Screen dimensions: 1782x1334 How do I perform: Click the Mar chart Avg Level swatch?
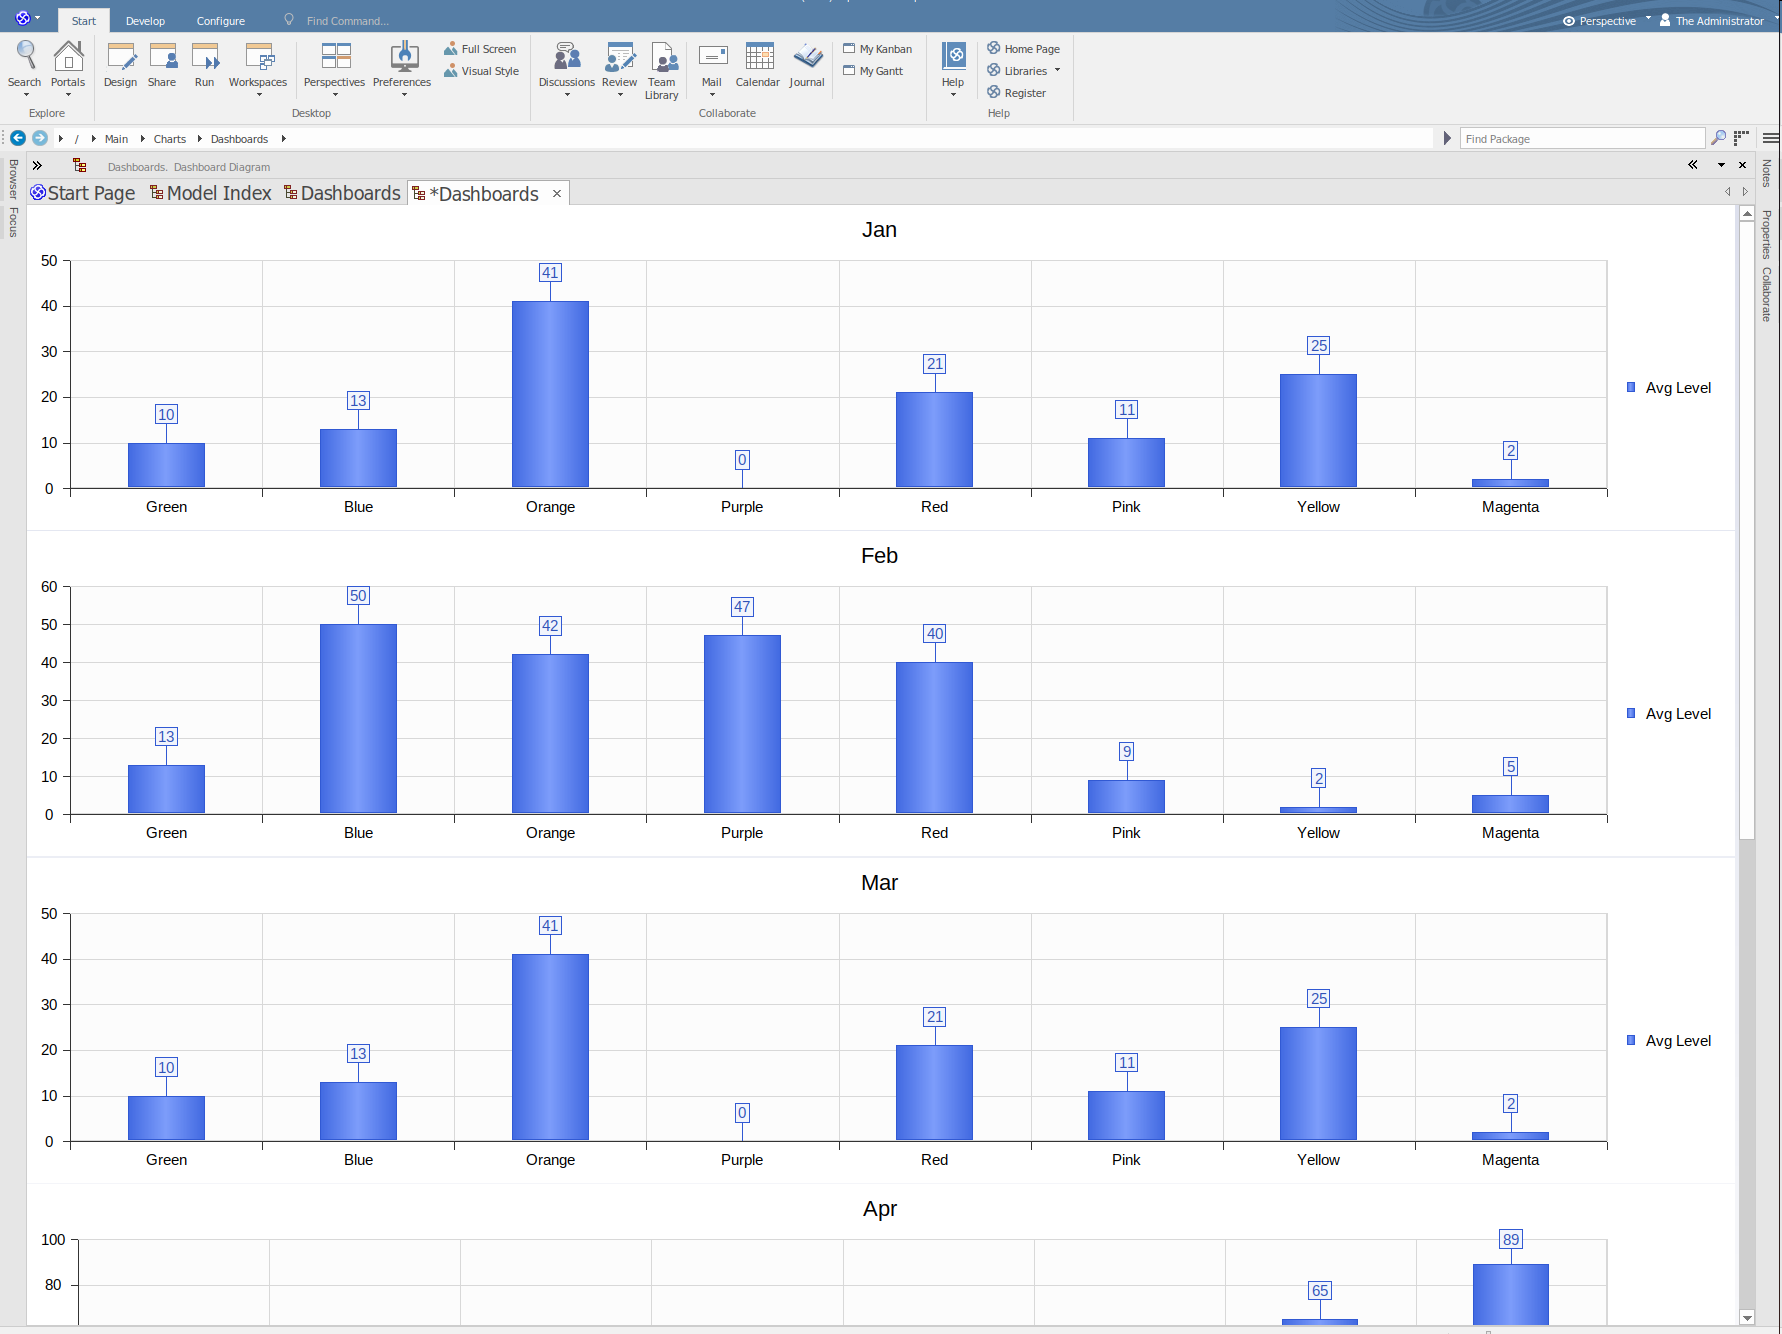[1631, 1040]
